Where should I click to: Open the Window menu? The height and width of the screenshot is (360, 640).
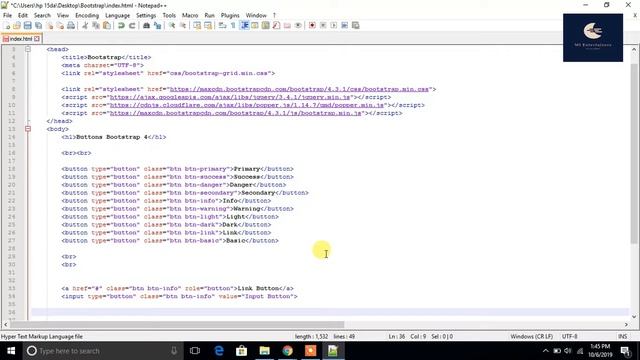256,15
